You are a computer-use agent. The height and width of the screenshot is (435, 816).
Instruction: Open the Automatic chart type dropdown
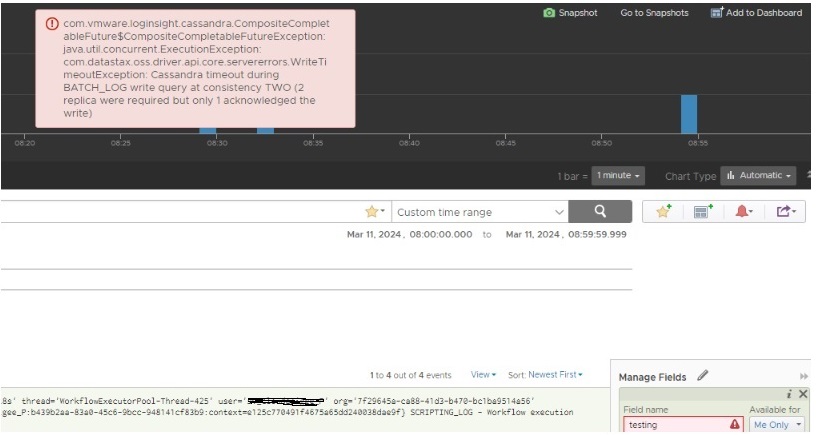tap(758, 176)
